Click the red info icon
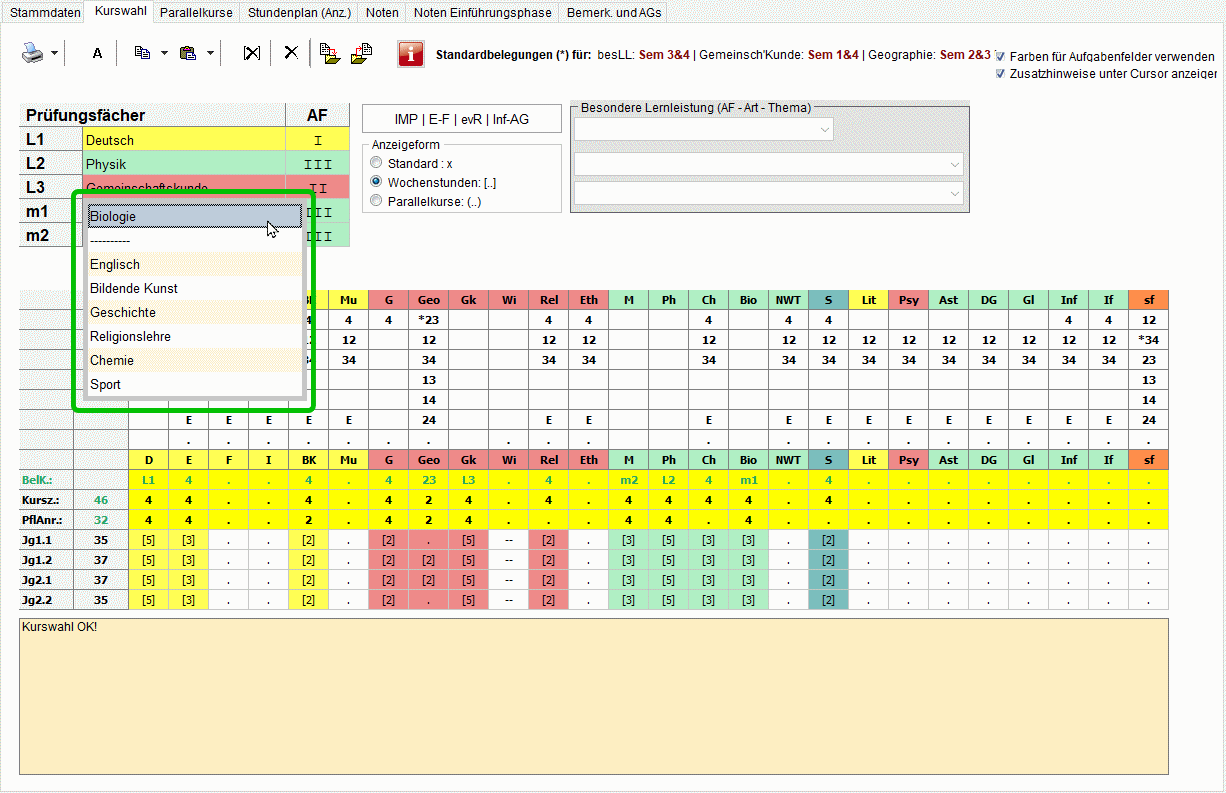1226x793 pixels. [x=410, y=54]
